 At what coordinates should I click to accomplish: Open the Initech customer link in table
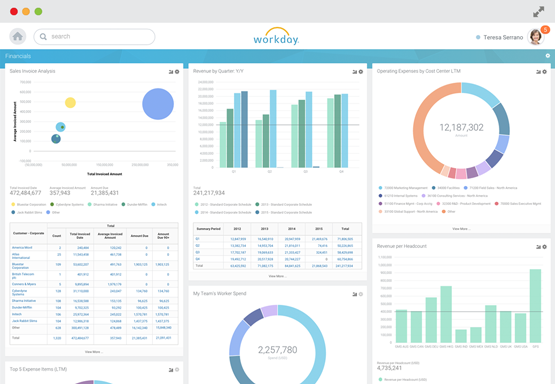(17, 314)
